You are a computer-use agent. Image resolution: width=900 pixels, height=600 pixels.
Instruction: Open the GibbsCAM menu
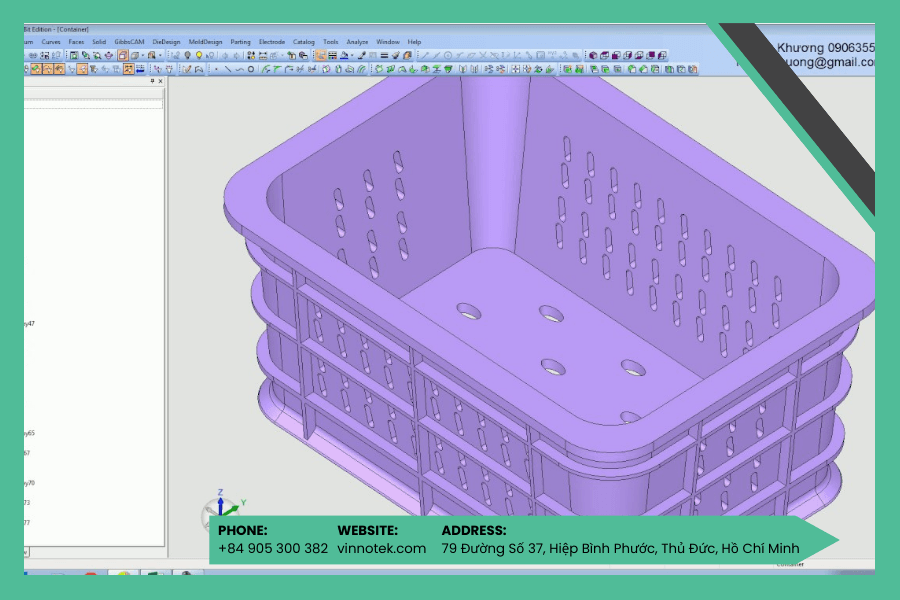click(129, 42)
